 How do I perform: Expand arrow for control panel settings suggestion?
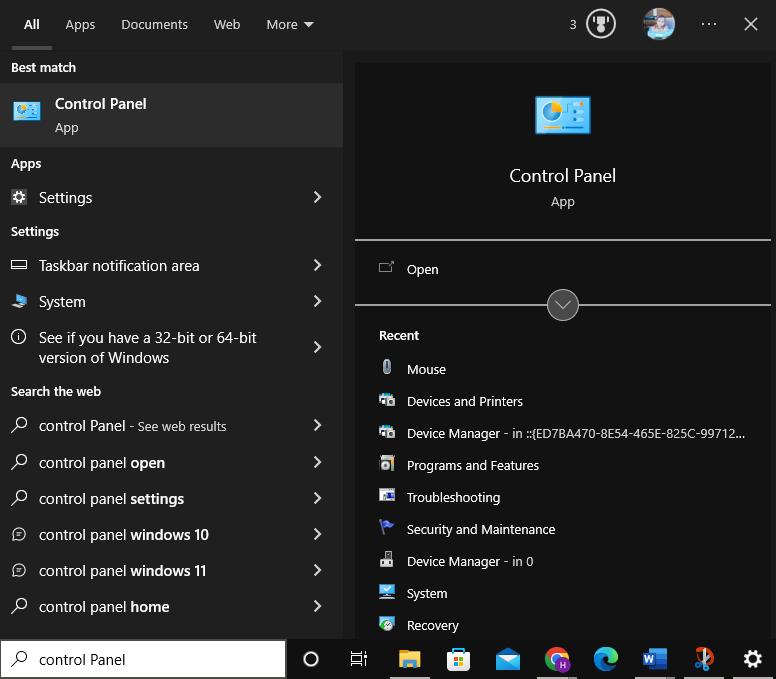tap(318, 498)
